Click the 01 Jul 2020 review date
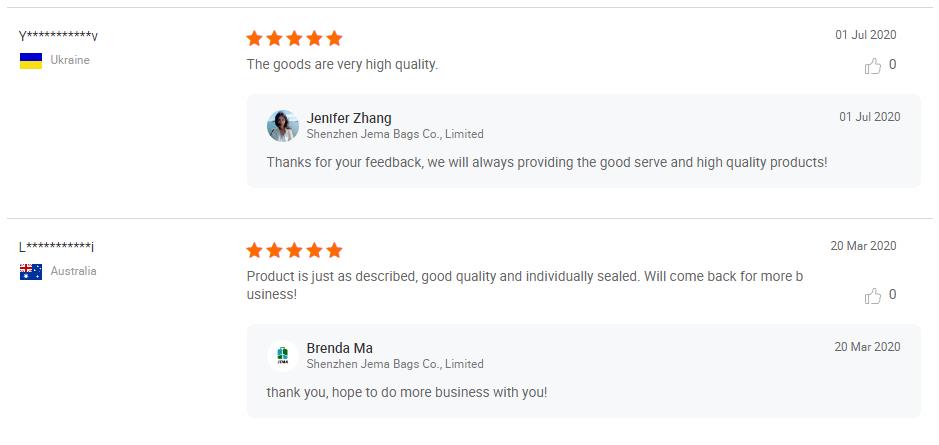 pos(865,35)
